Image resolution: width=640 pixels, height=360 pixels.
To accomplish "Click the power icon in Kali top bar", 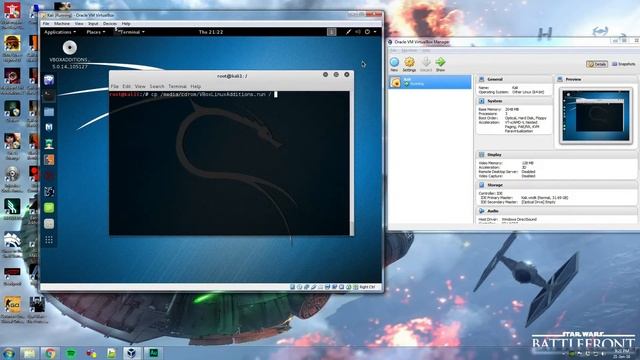I will tap(367, 32).
